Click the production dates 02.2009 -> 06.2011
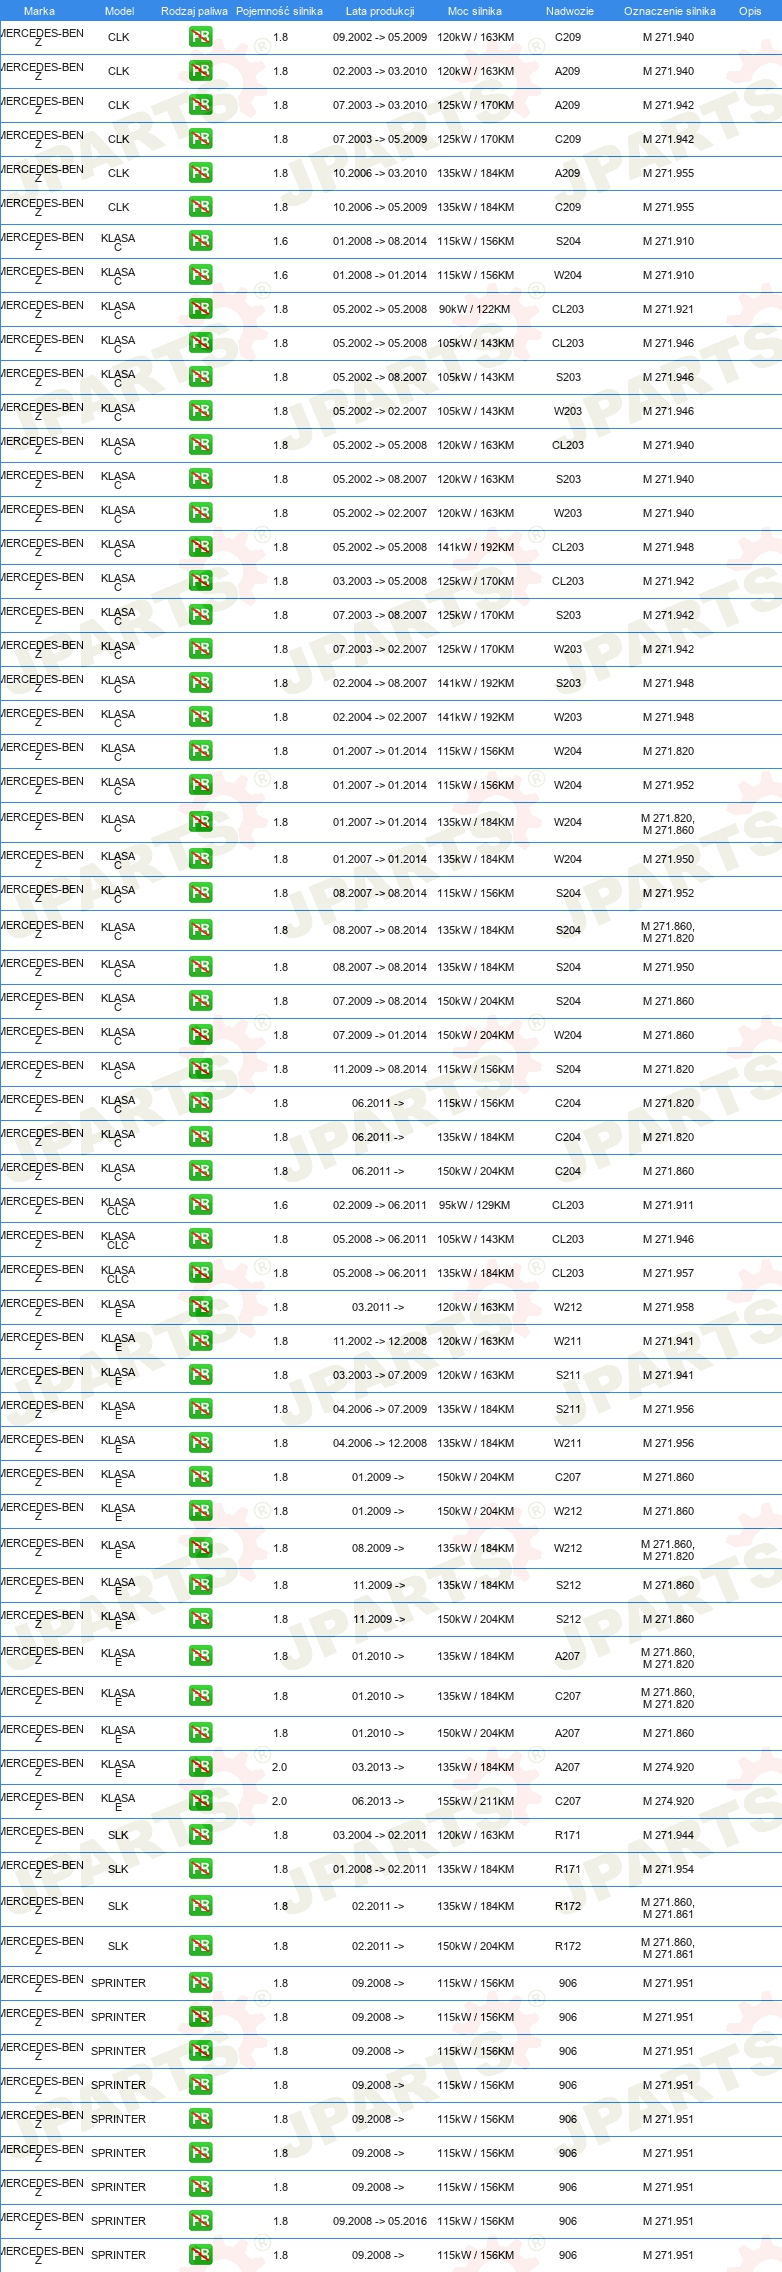Viewport: 782px width, 2272px height. click(380, 1205)
